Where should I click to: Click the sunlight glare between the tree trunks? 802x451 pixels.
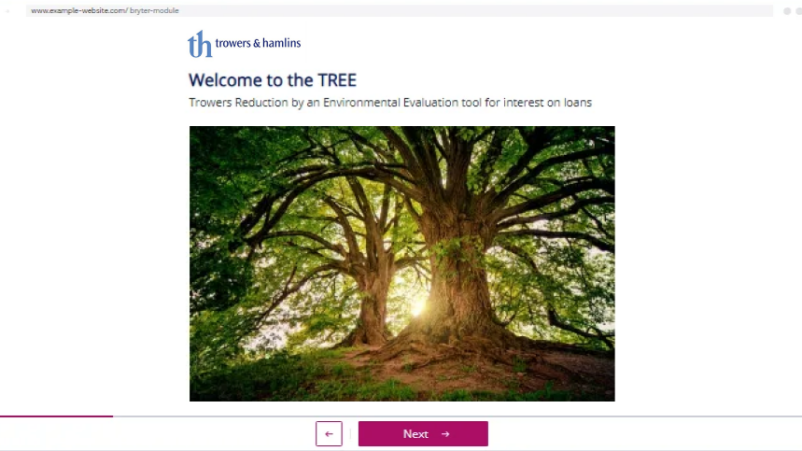click(x=417, y=305)
